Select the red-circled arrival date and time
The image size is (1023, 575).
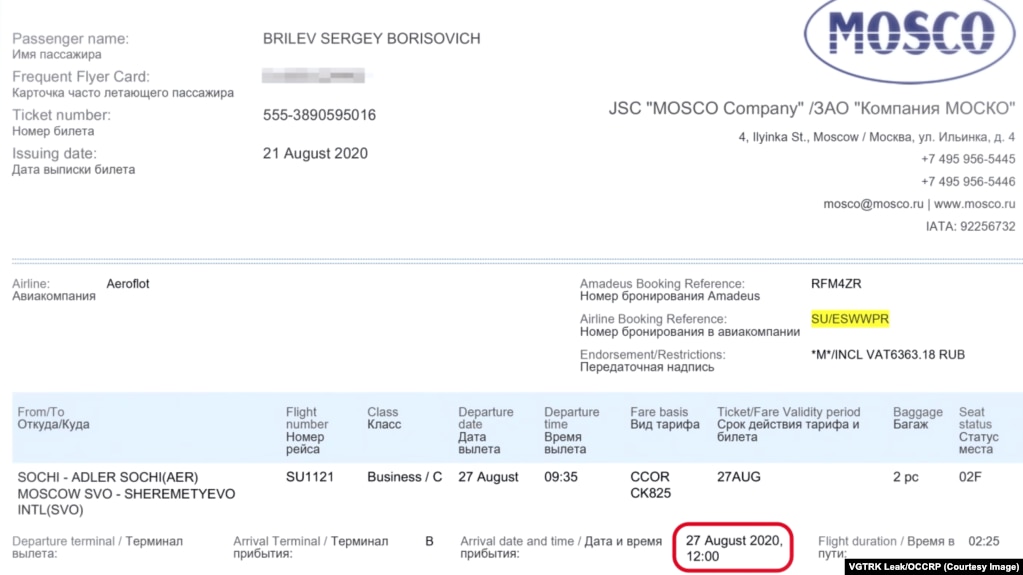(x=733, y=548)
